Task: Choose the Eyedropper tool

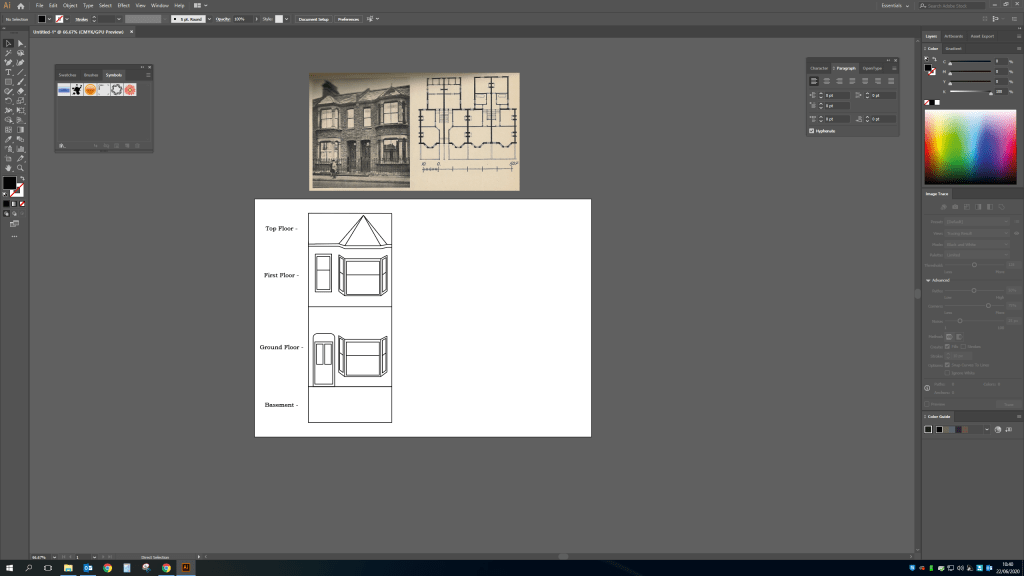Action: click(x=8, y=139)
